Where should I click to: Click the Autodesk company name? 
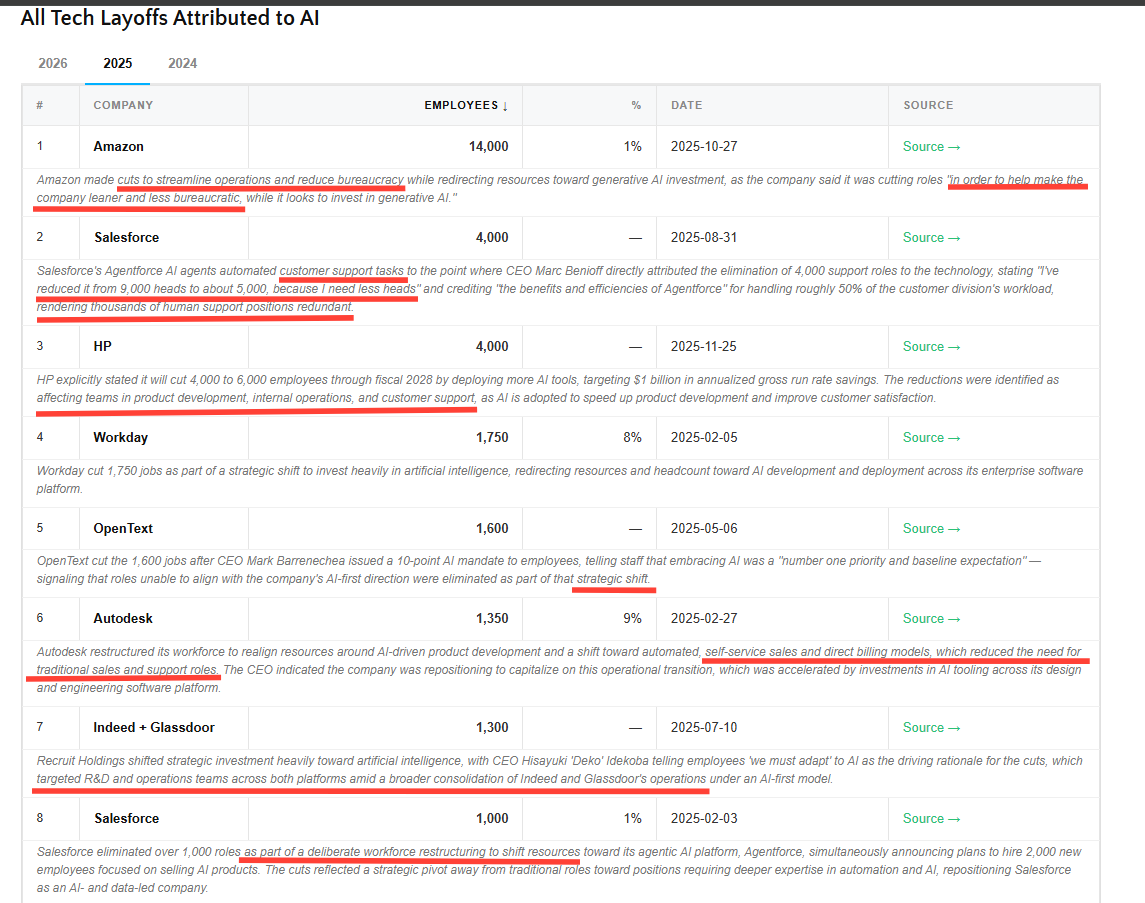coord(123,619)
